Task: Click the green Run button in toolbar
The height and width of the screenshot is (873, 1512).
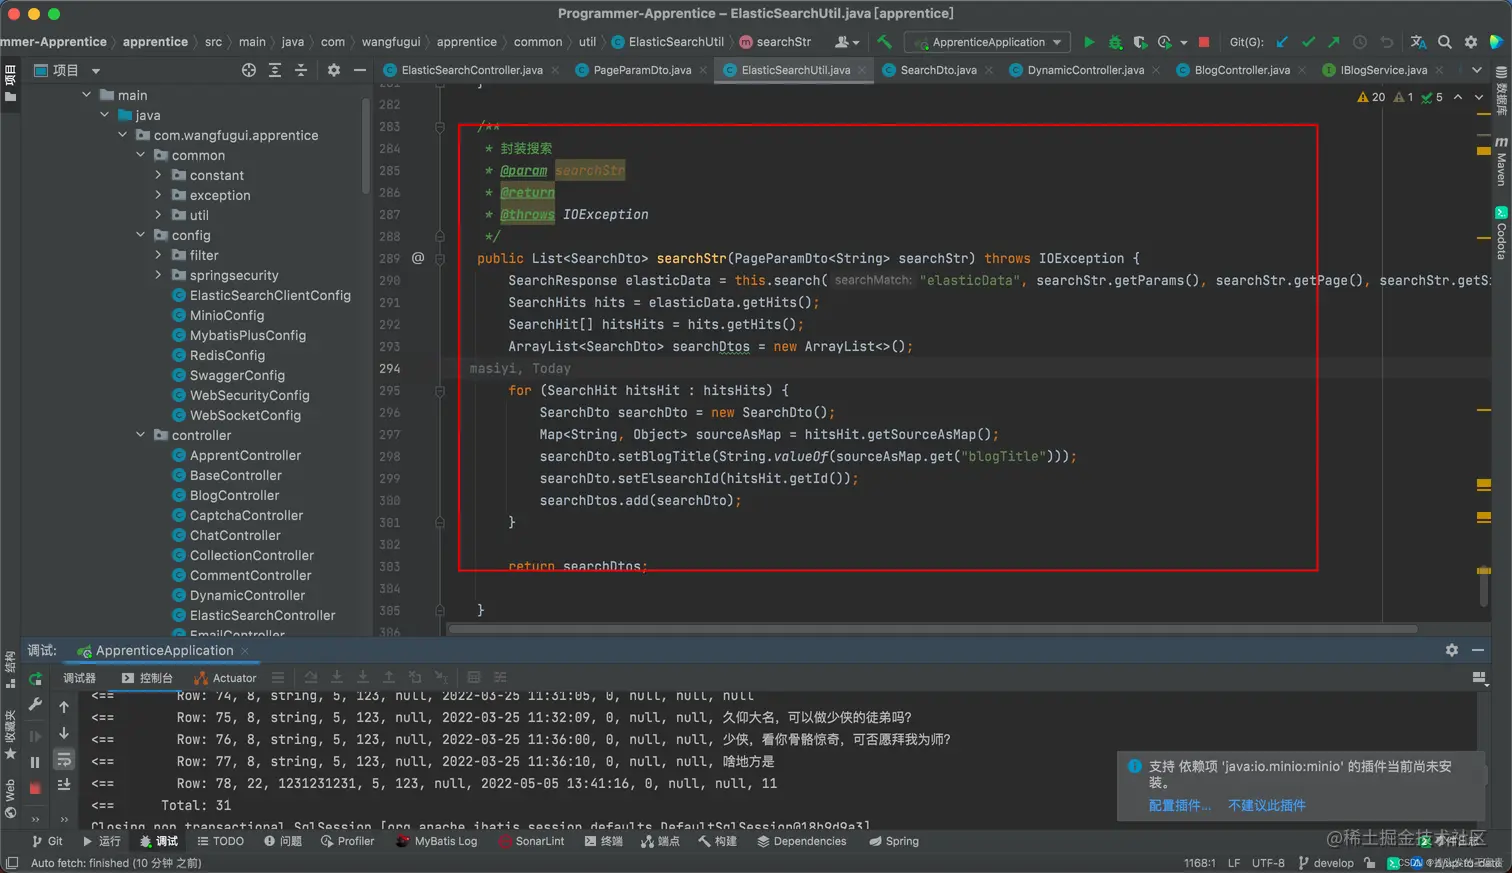Action: pos(1089,42)
